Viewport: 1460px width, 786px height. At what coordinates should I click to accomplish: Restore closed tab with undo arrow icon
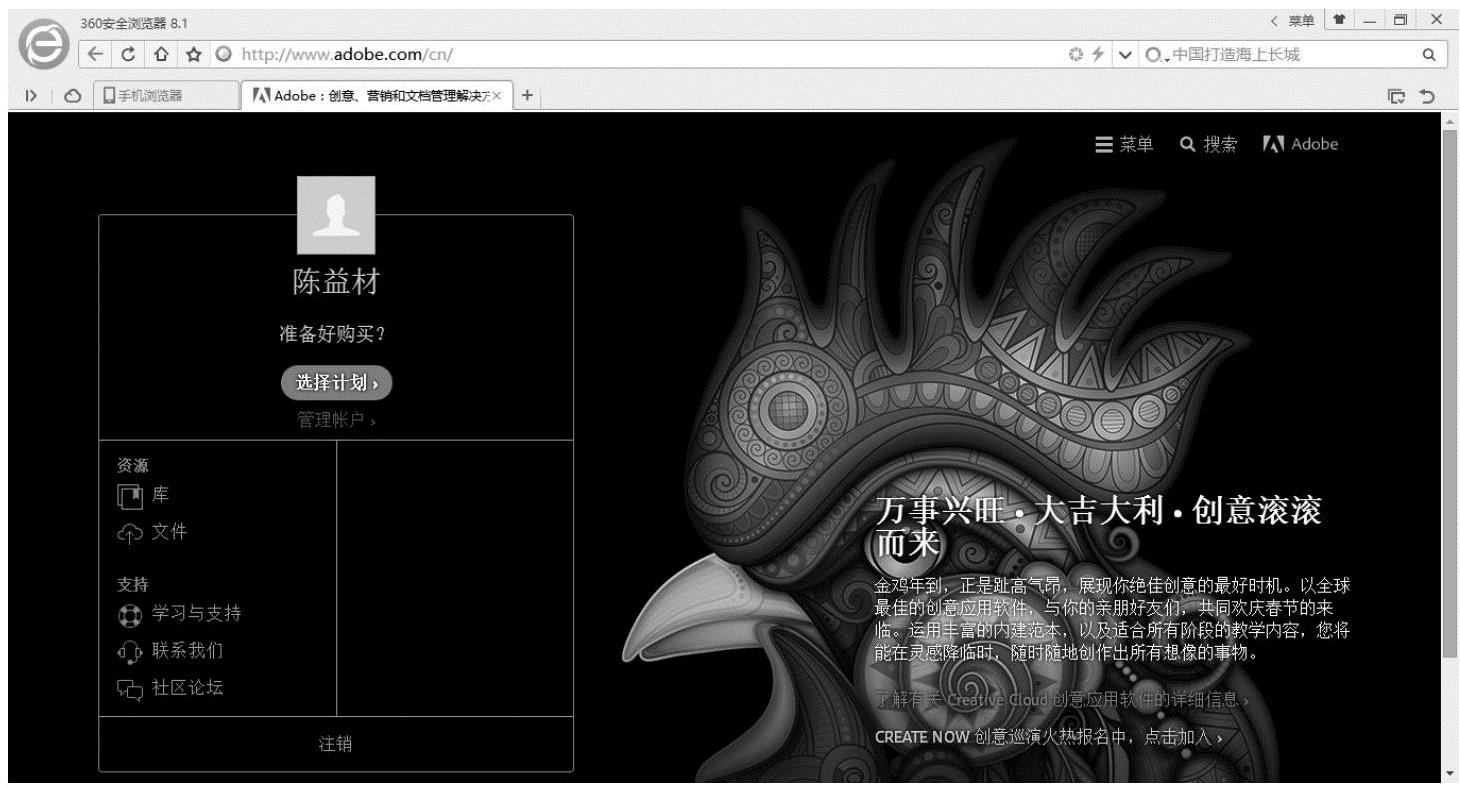1426,96
